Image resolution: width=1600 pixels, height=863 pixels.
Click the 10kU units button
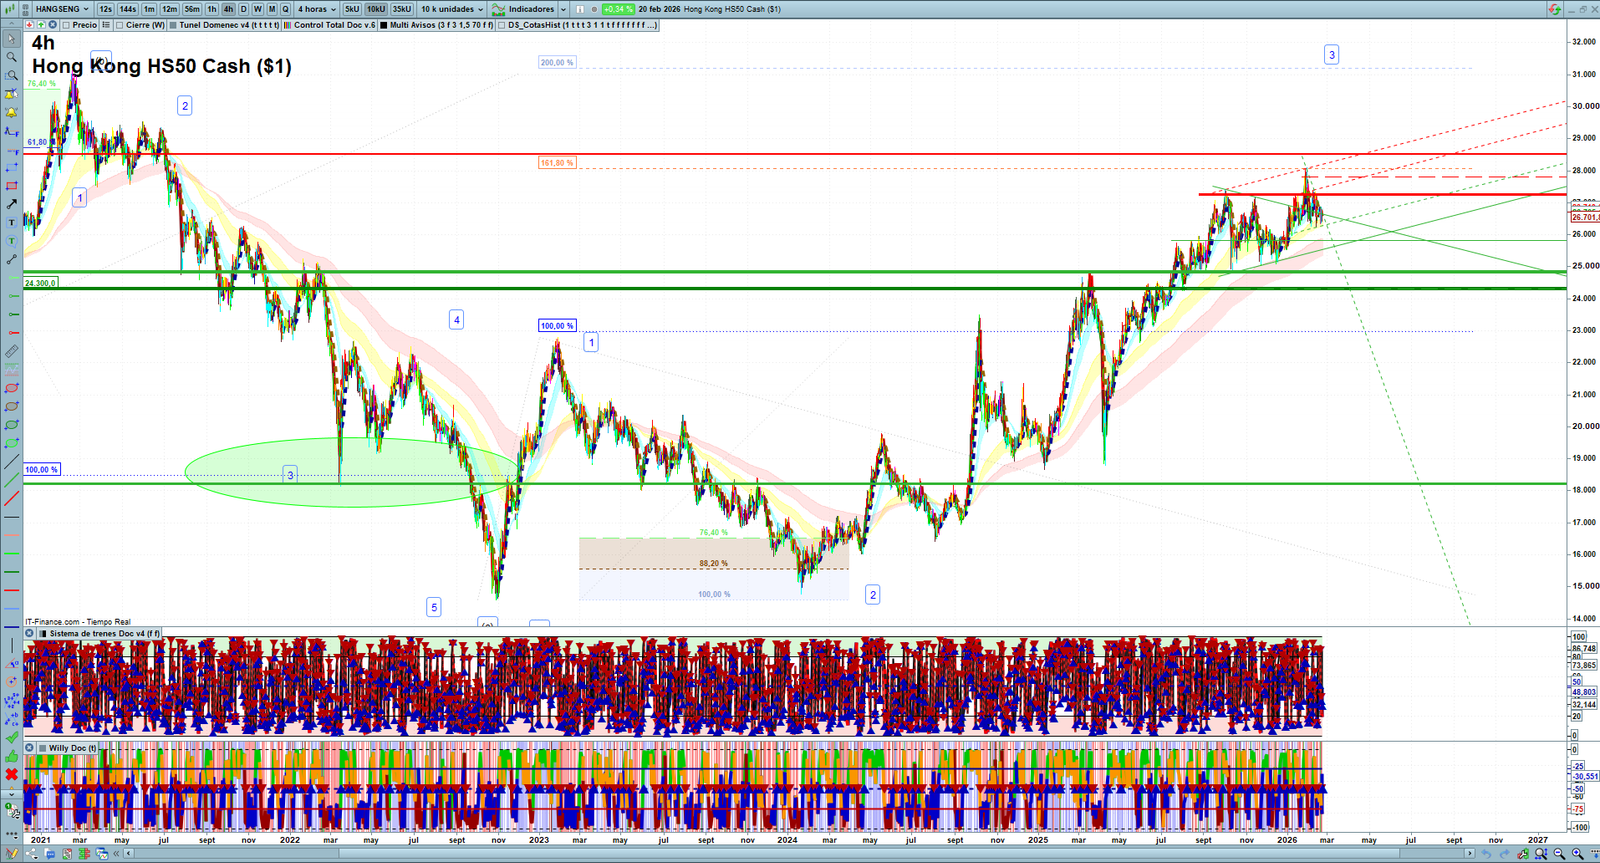376,9
